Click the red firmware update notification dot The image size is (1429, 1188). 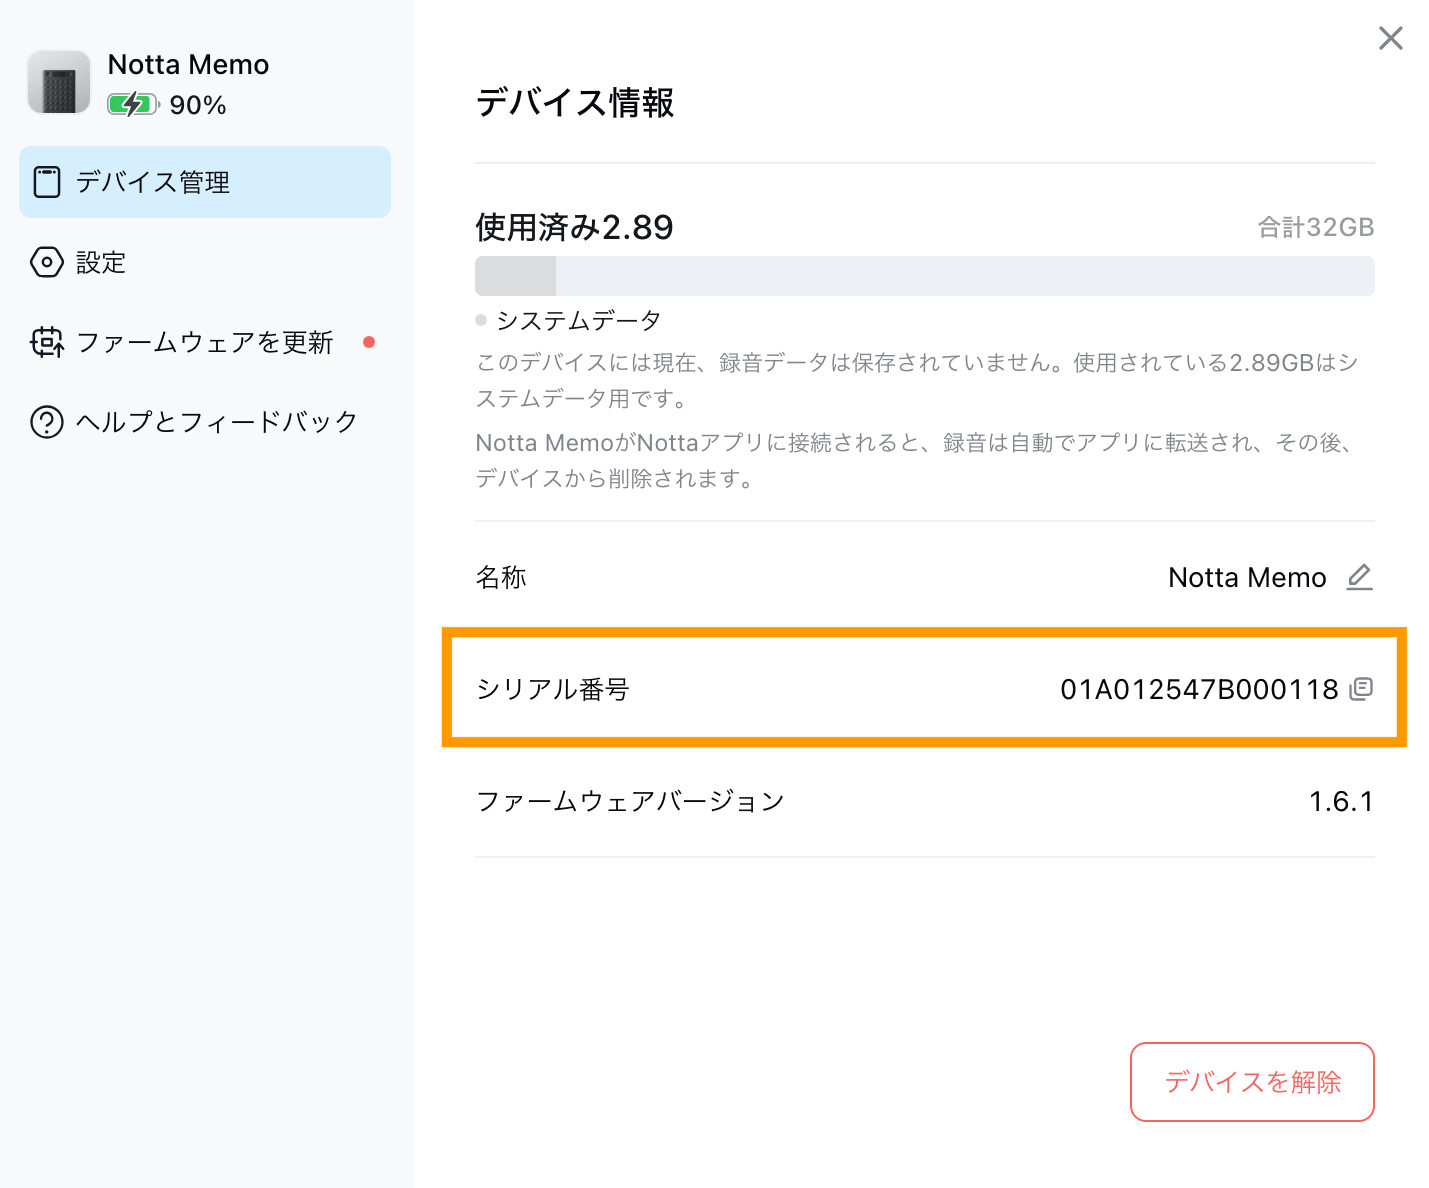click(x=369, y=342)
